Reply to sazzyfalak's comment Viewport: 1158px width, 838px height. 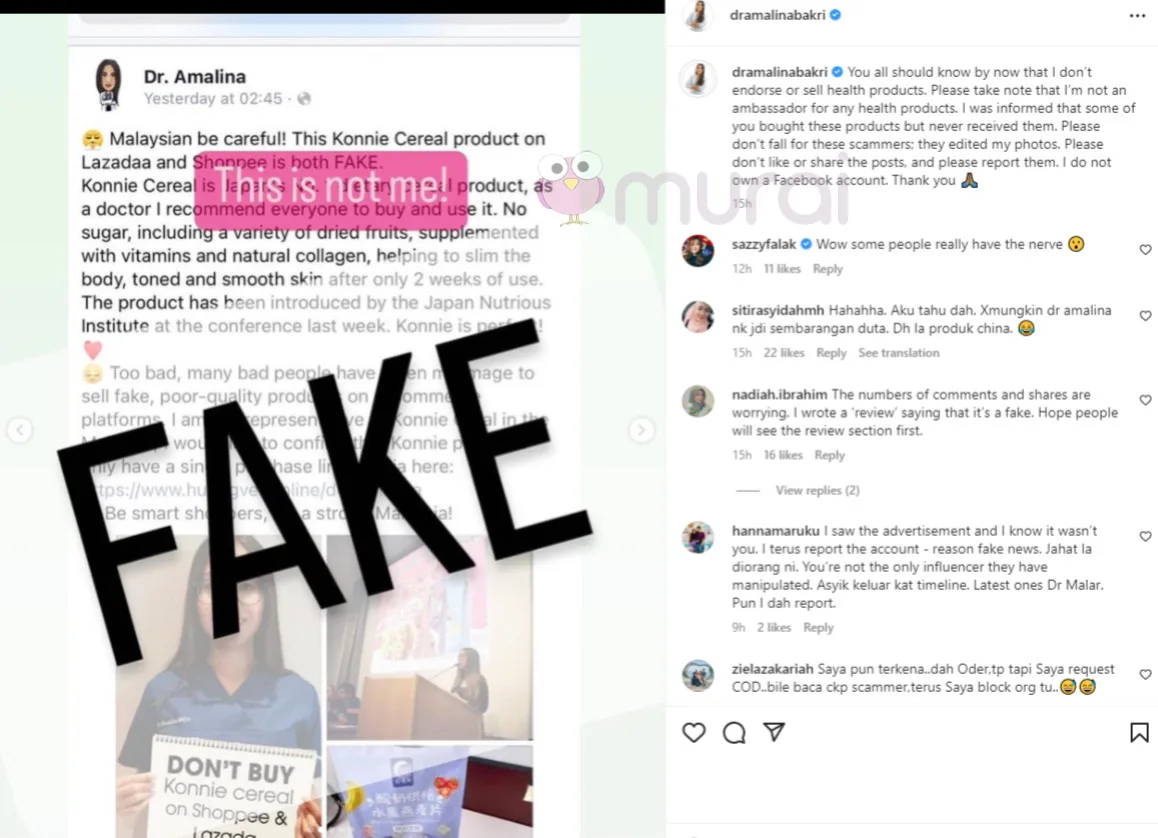pyautogui.click(x=827, y=269)
